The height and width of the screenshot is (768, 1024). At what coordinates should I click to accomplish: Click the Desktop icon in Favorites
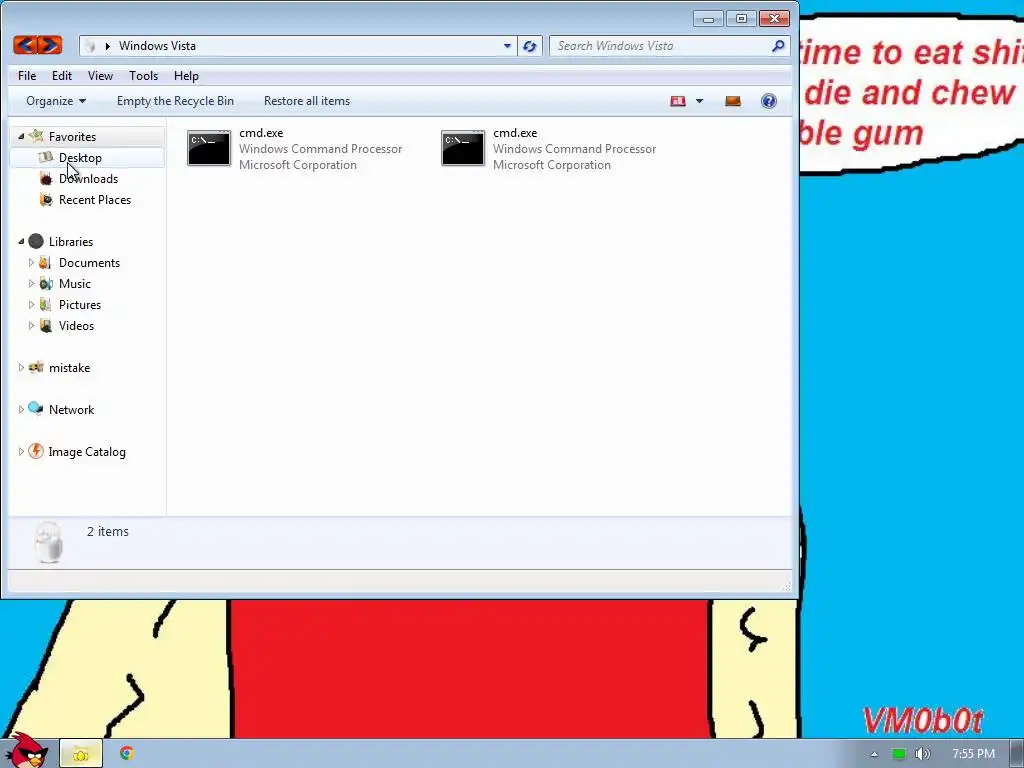(x=45, y=157)
